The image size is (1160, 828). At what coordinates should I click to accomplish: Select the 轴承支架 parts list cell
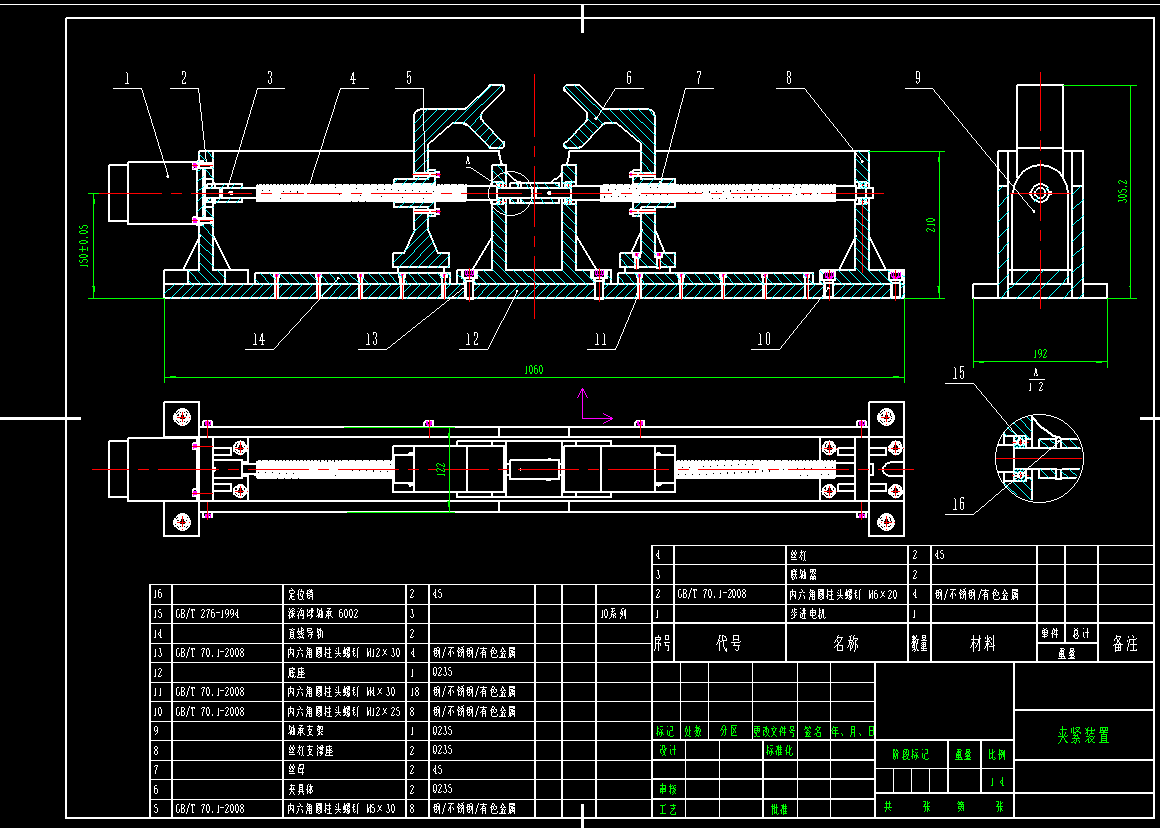tap(345, 730)
